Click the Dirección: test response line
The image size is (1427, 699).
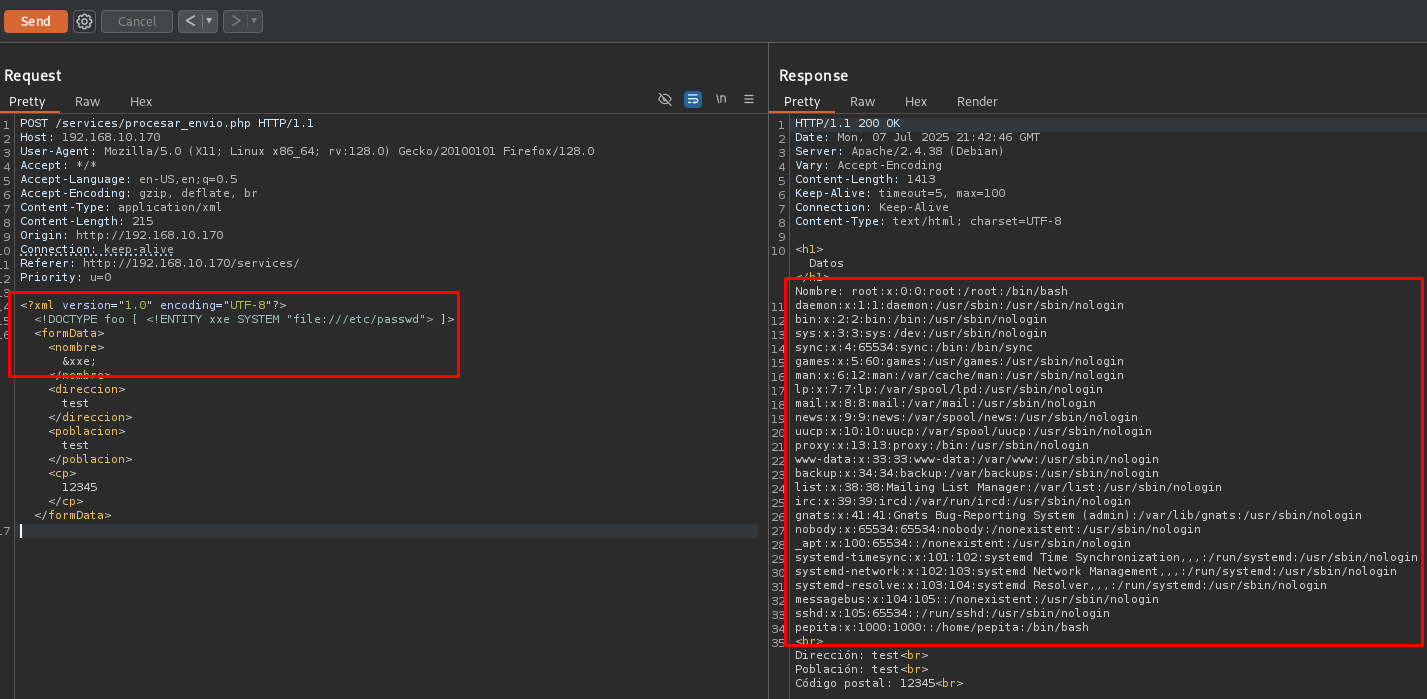(861, 655)
